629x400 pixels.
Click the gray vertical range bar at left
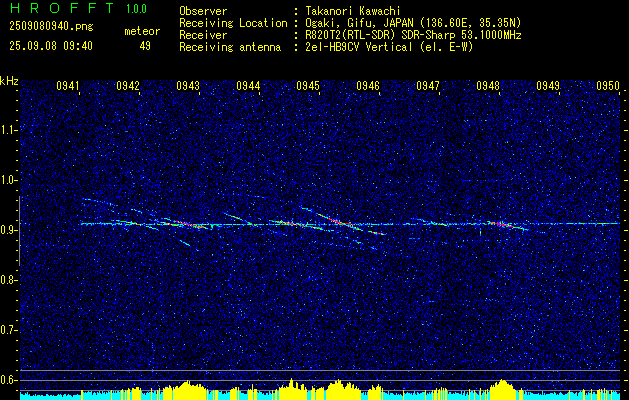(19, 231)
